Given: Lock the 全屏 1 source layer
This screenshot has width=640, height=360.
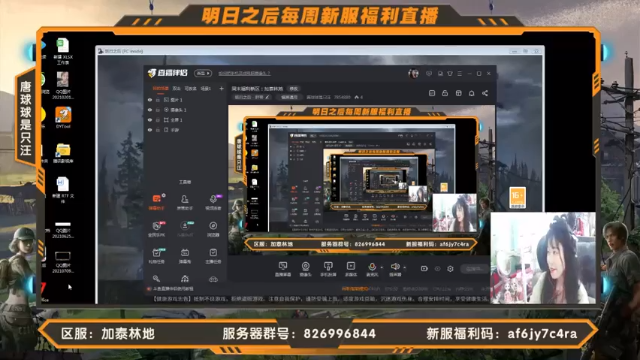Looking at the screenshot, I should click(x=158, y=120).
